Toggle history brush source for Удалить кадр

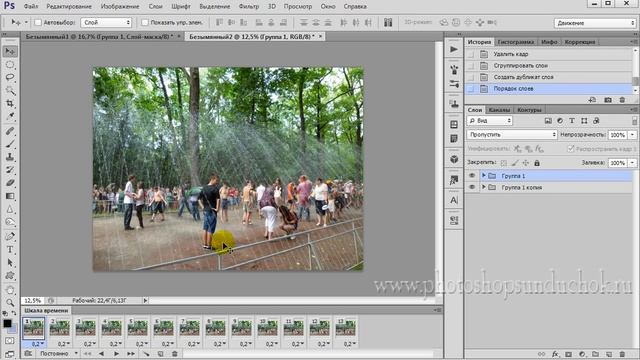click(x=471, y=54)
